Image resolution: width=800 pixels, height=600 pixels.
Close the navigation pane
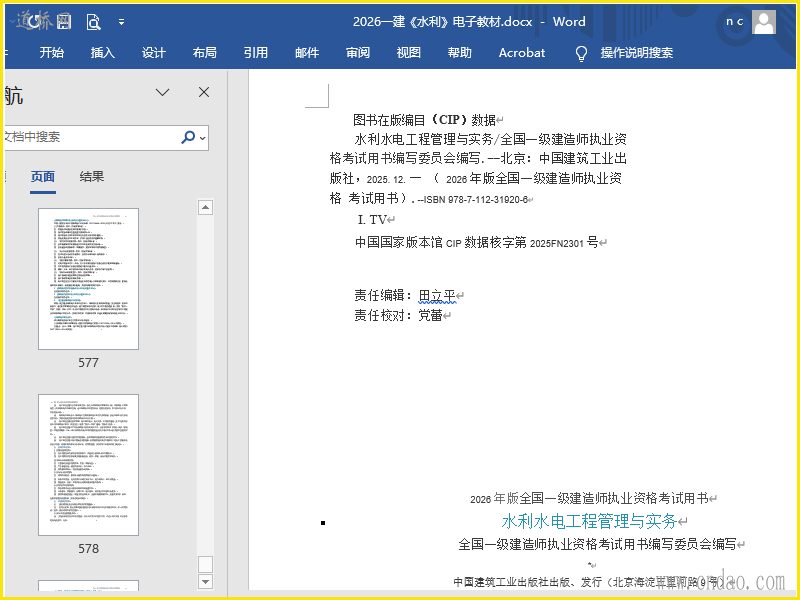(204, 92)
